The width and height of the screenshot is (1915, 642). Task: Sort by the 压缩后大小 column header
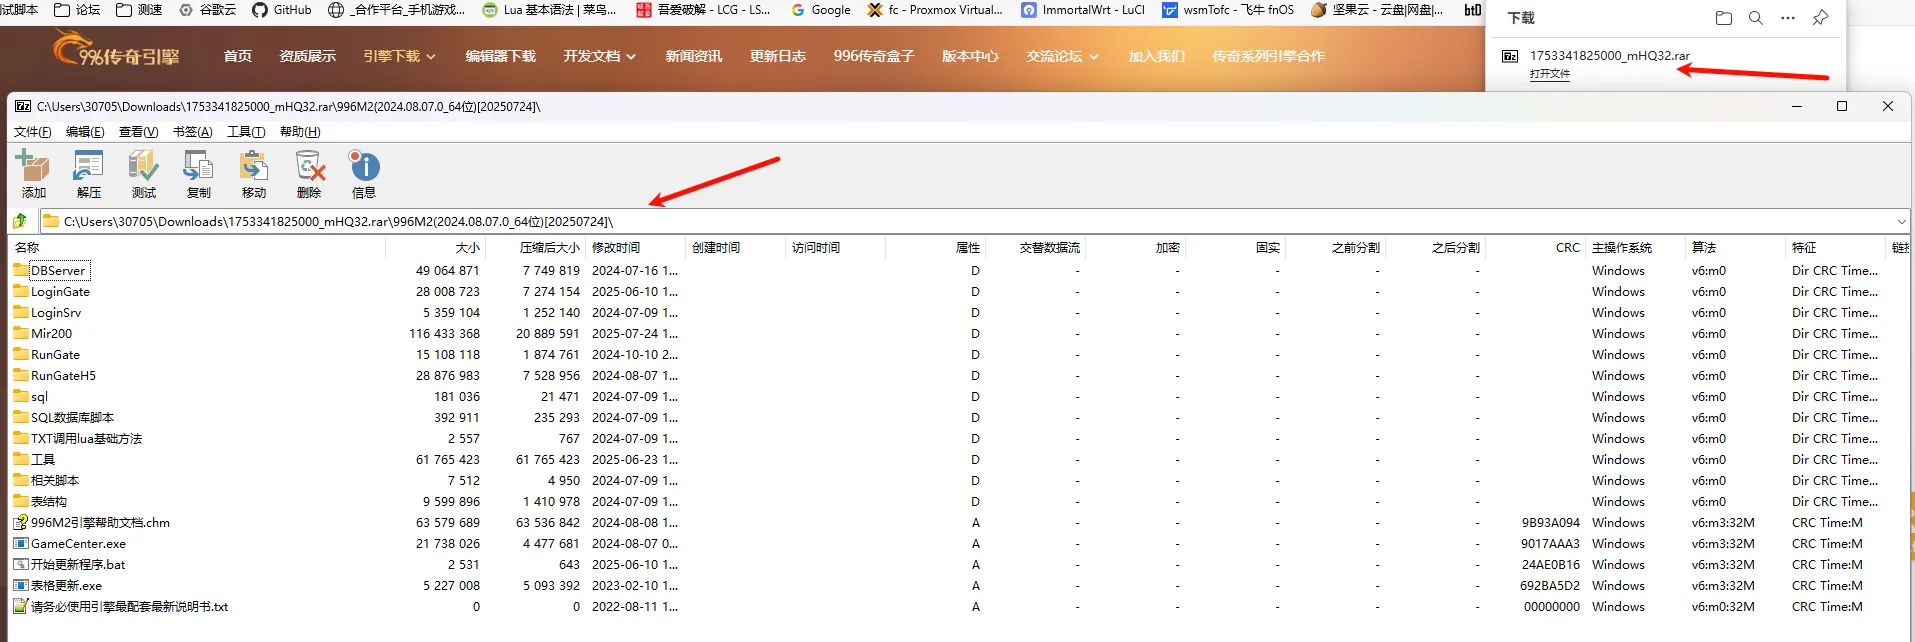pos(535,247)
